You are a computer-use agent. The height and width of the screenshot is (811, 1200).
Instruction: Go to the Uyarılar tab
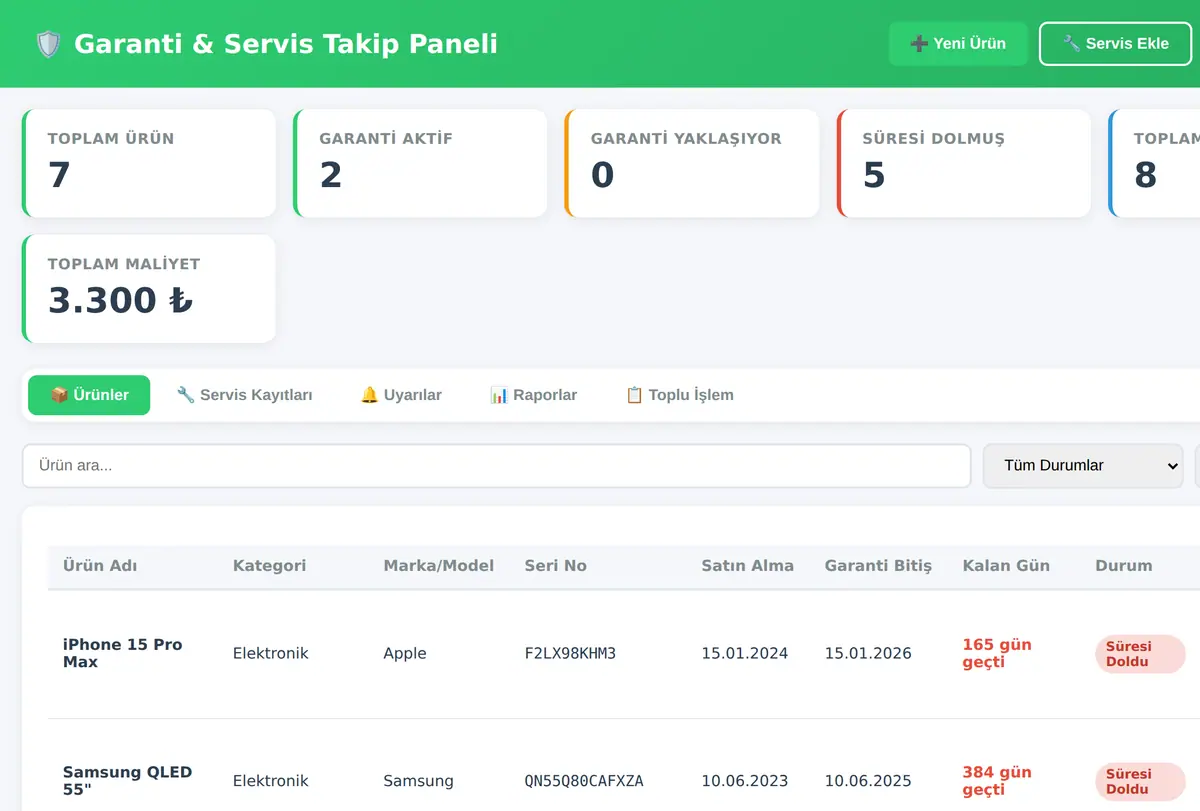pos(401,395)
